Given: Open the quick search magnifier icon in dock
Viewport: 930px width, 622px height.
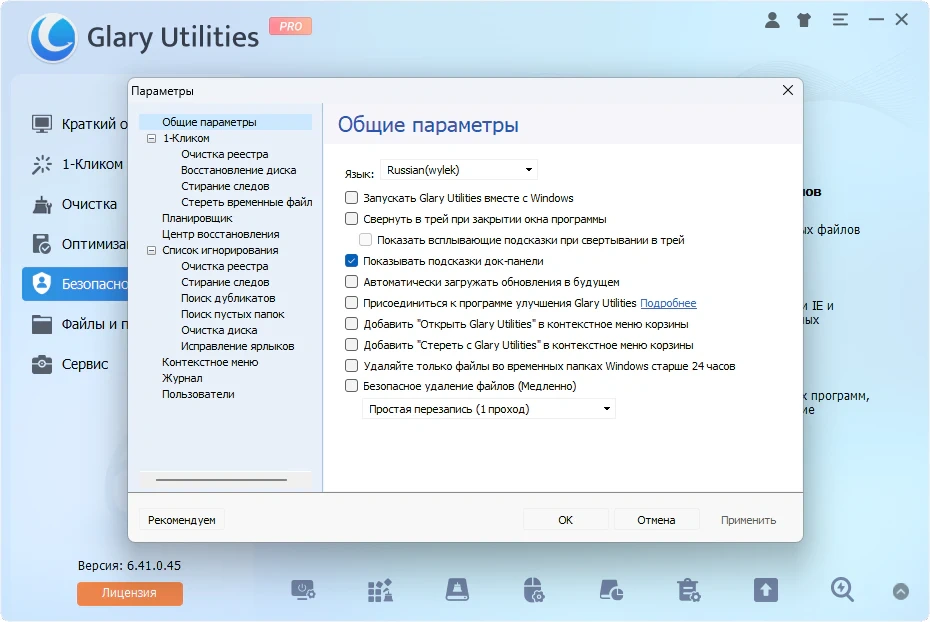Looking at the screenshot, I should point(842,590).
